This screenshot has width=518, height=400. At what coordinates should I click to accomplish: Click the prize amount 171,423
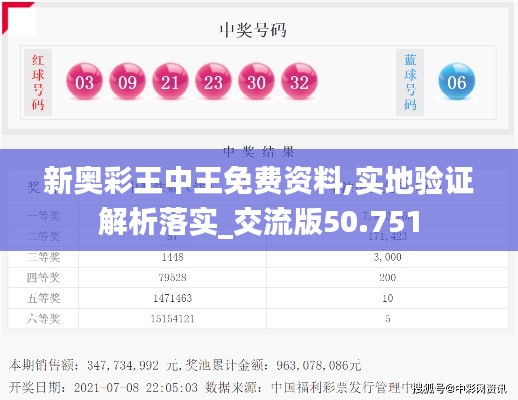(388, 237)
